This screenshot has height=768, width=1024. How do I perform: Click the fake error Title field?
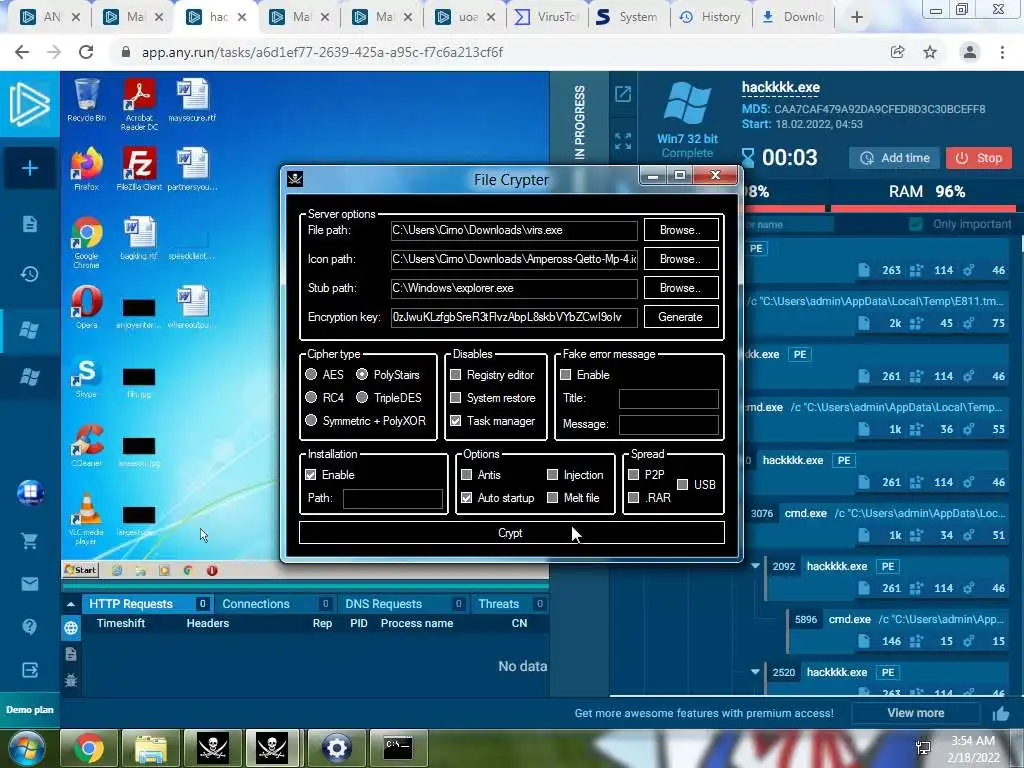click(669, 398)
